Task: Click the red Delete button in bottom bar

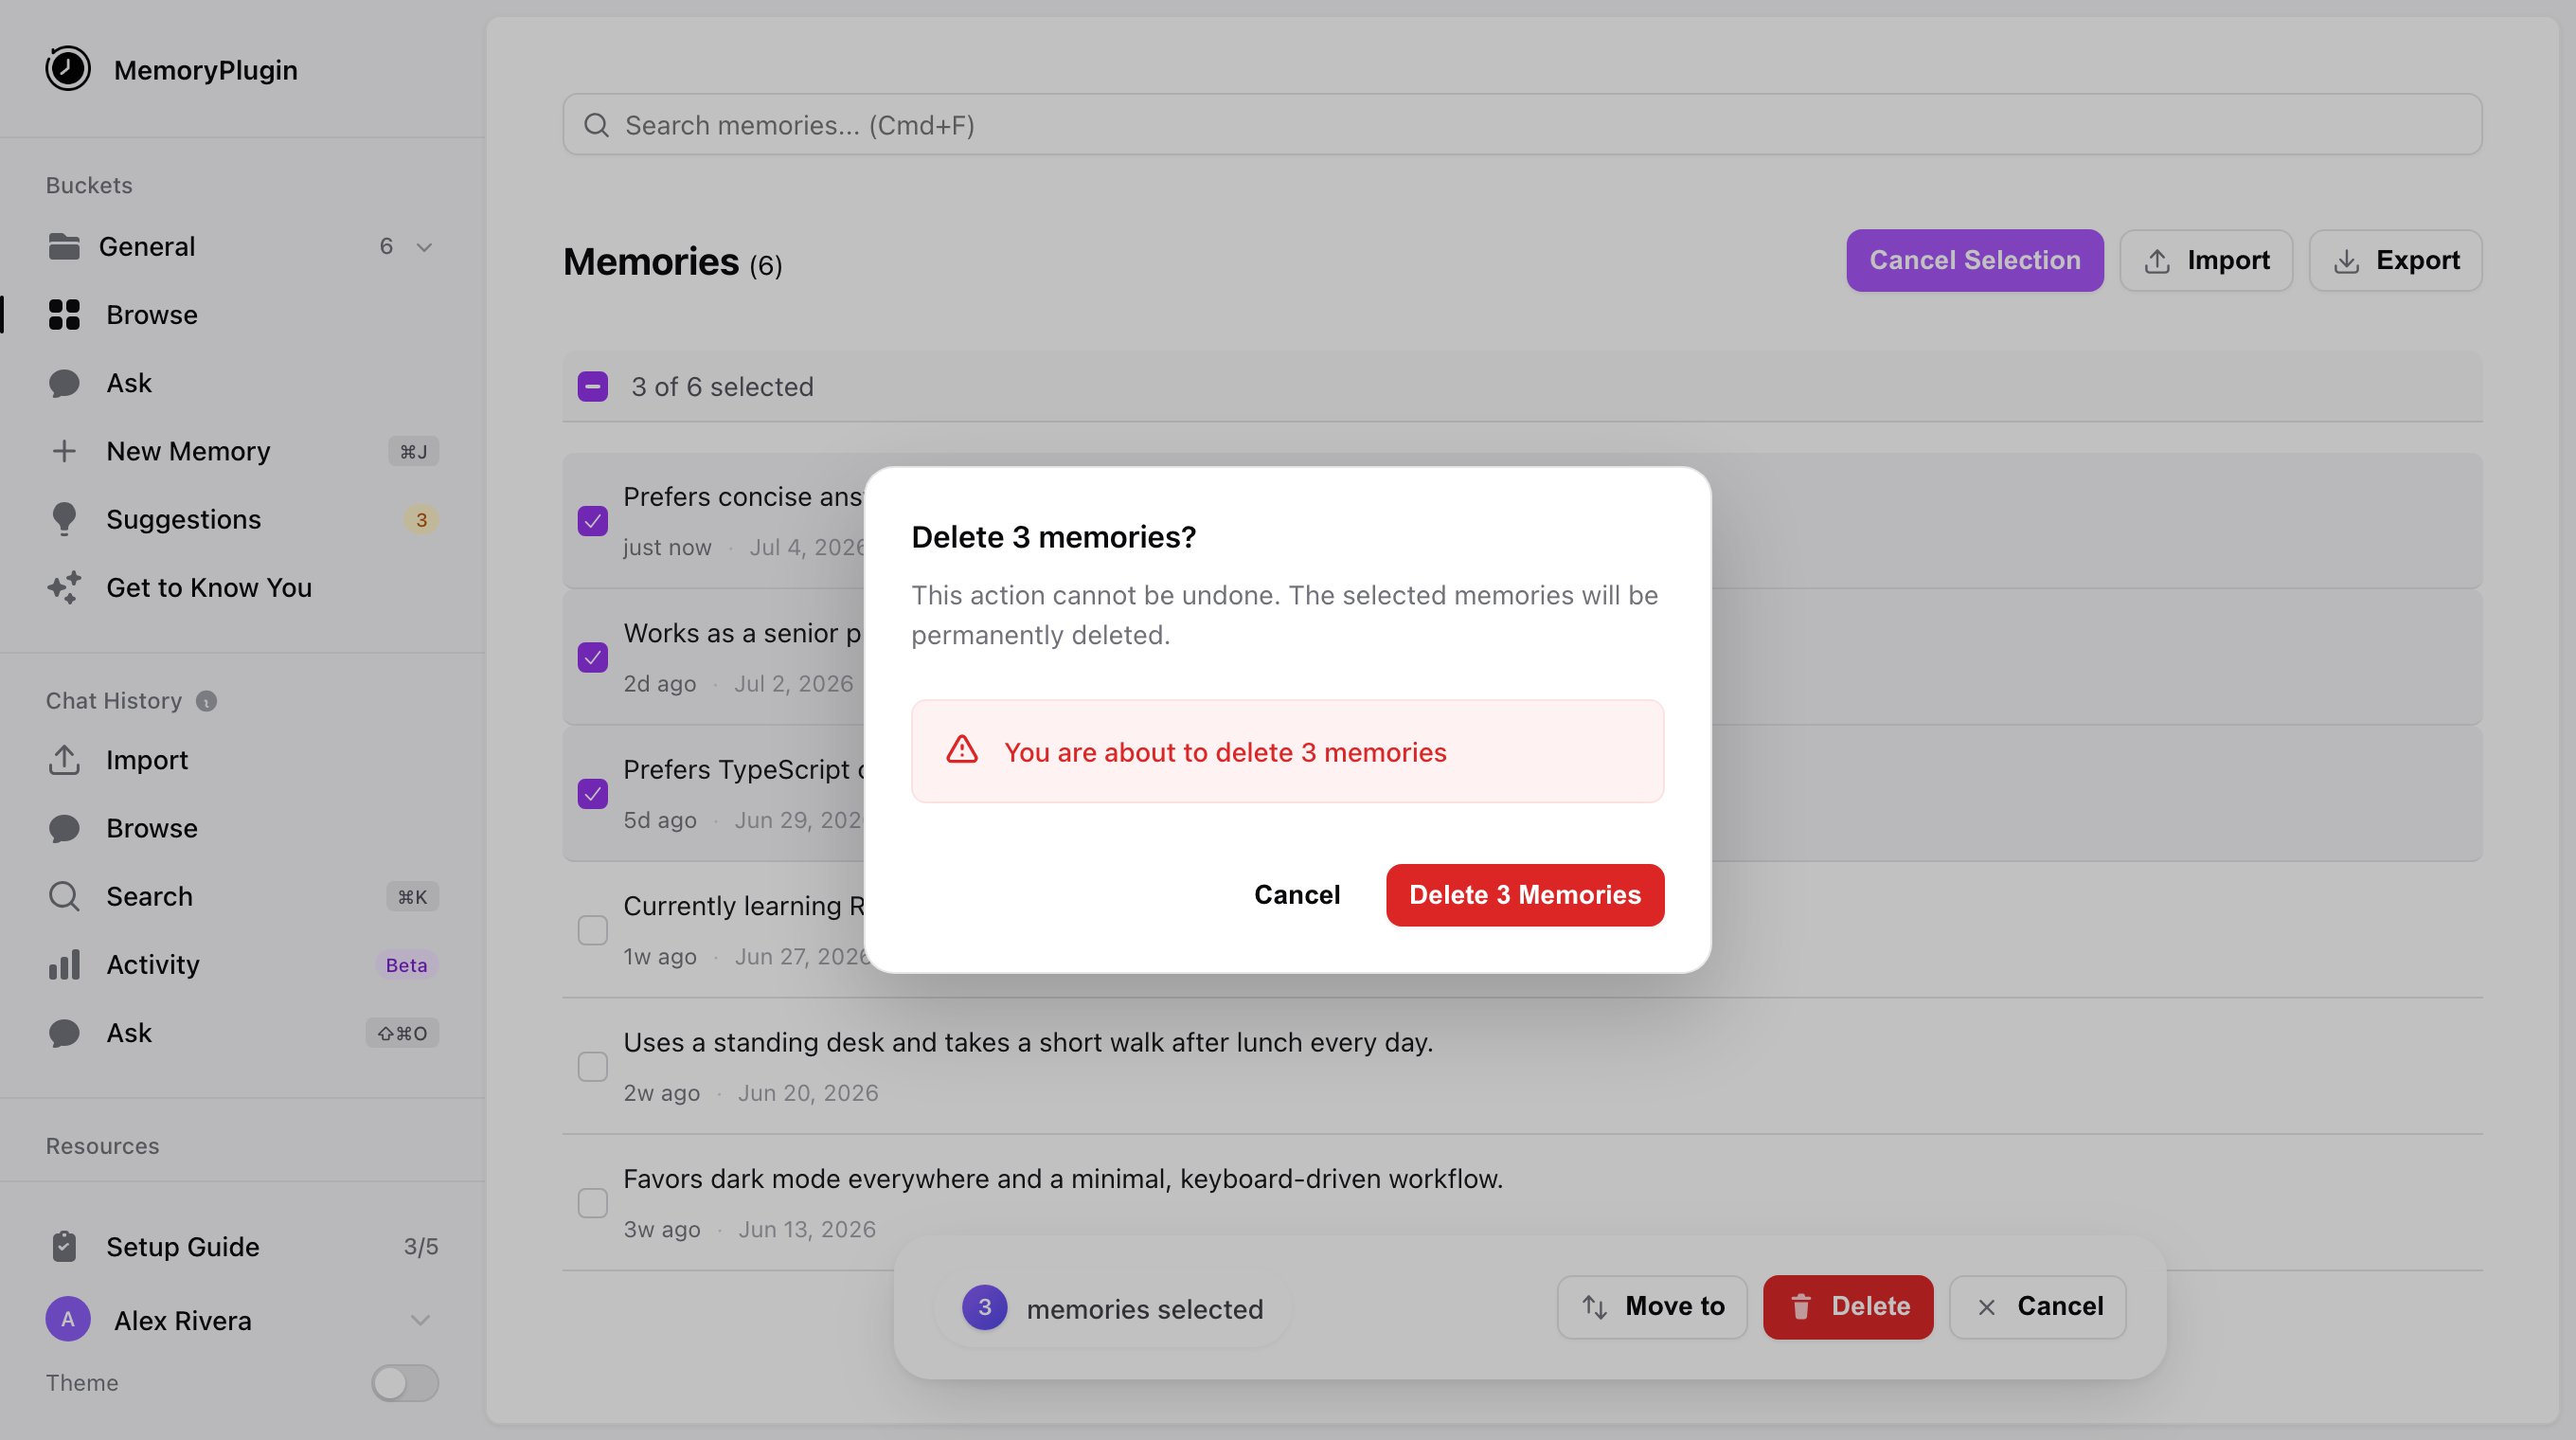Action: coord(1848,1307)
